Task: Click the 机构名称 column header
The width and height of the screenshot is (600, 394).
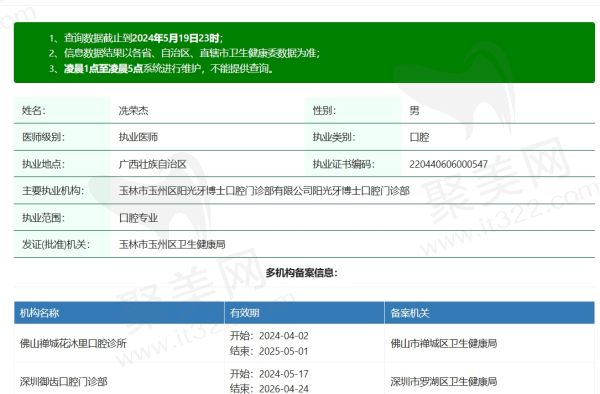Action: pos(119,313)
